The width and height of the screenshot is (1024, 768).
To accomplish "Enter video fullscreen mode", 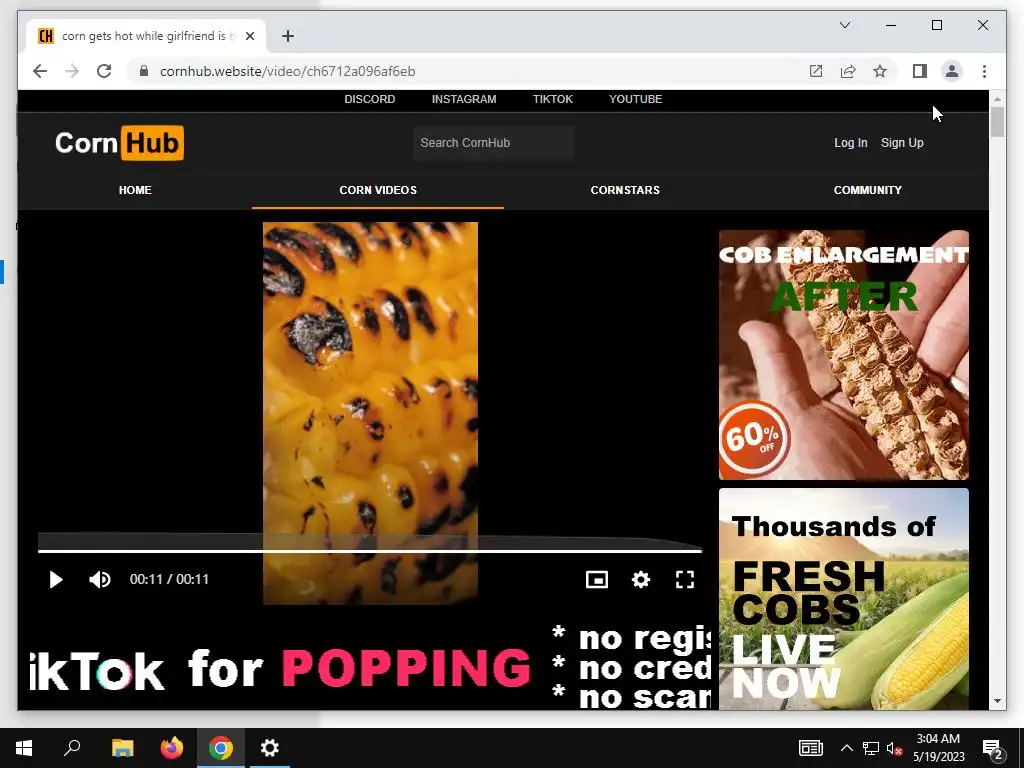I will (x=684, y=579).
